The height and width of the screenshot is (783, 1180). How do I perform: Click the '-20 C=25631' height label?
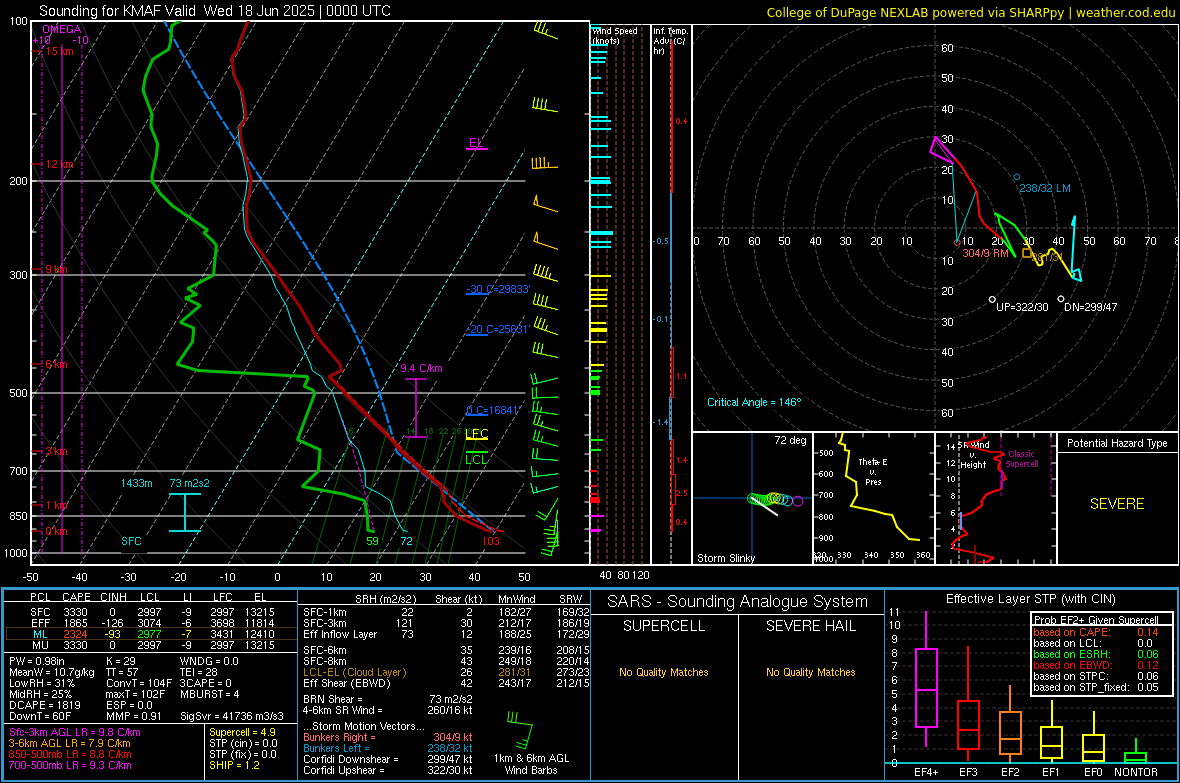(x=497, y=329)
